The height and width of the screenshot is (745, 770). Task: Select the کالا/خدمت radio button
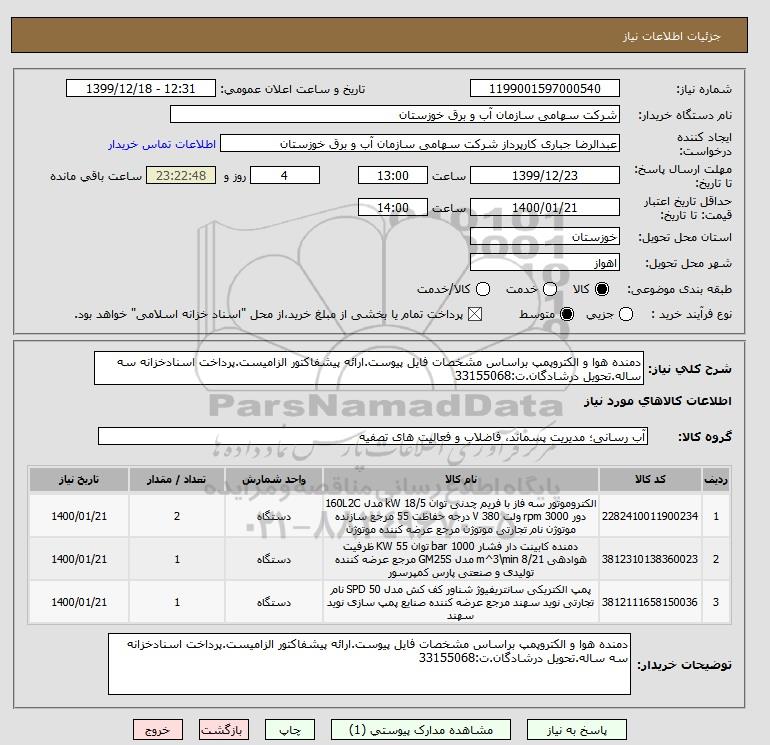click(483, 289)
